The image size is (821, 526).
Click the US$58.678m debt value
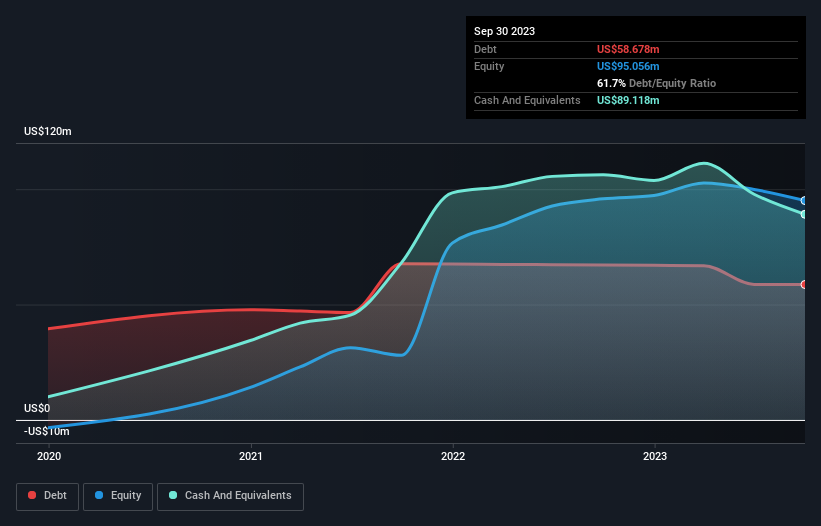click(x=628, y=49)
